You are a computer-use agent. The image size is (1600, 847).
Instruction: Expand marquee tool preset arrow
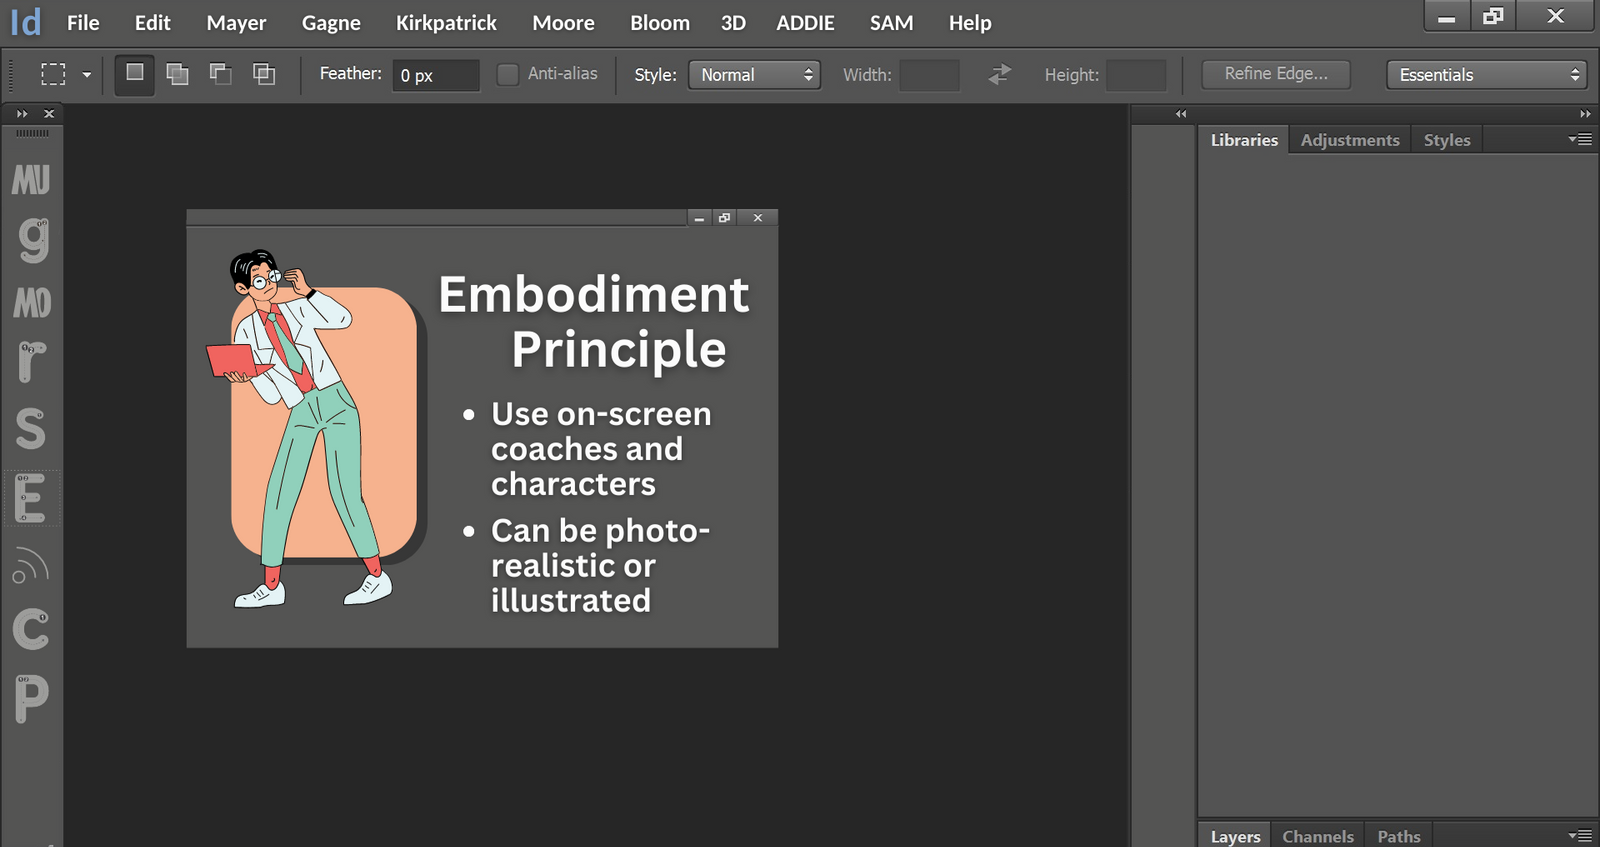[x=87, y=75]
